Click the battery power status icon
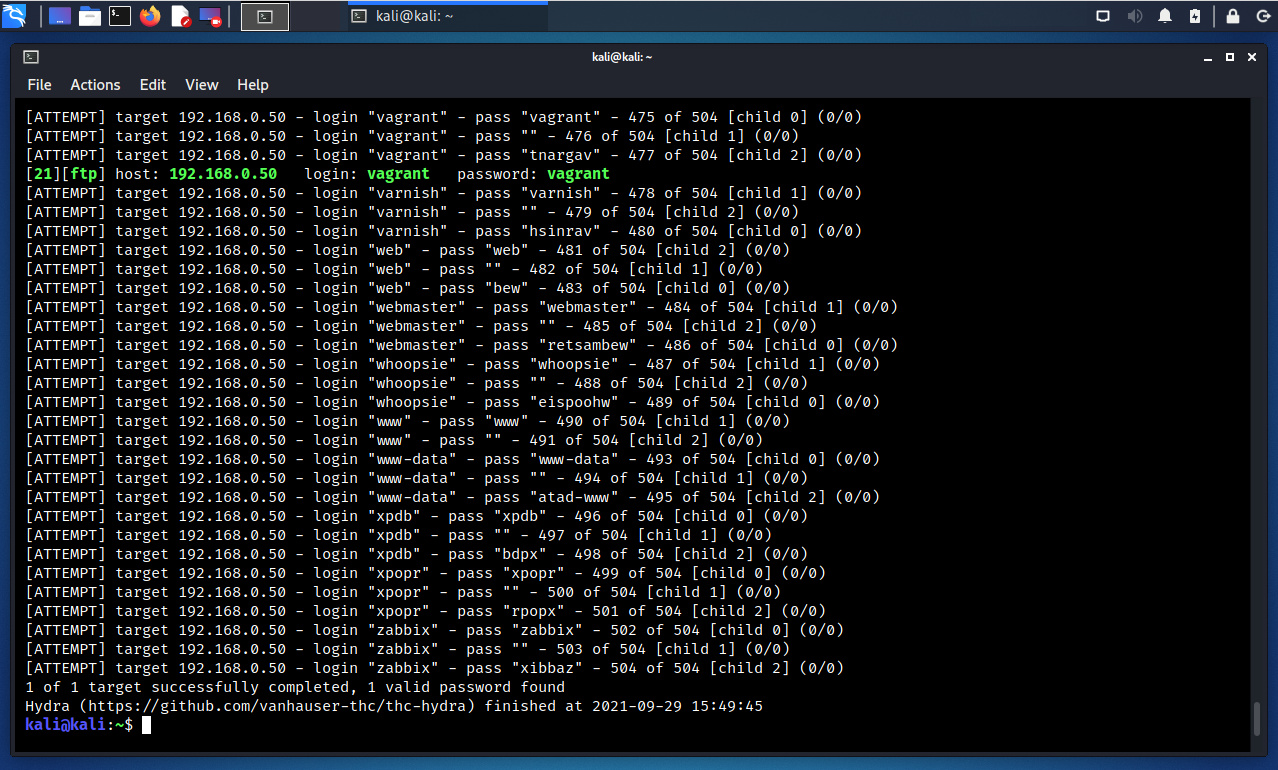Image resolution: width=1278 pixels, height=770 pixels. coord(1195,16)
